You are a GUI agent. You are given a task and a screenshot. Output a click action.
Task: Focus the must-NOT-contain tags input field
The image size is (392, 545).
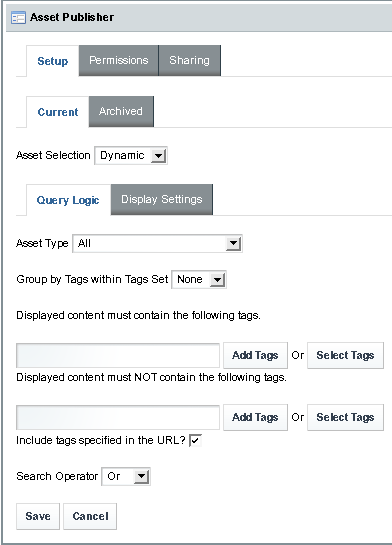[118, 417]
